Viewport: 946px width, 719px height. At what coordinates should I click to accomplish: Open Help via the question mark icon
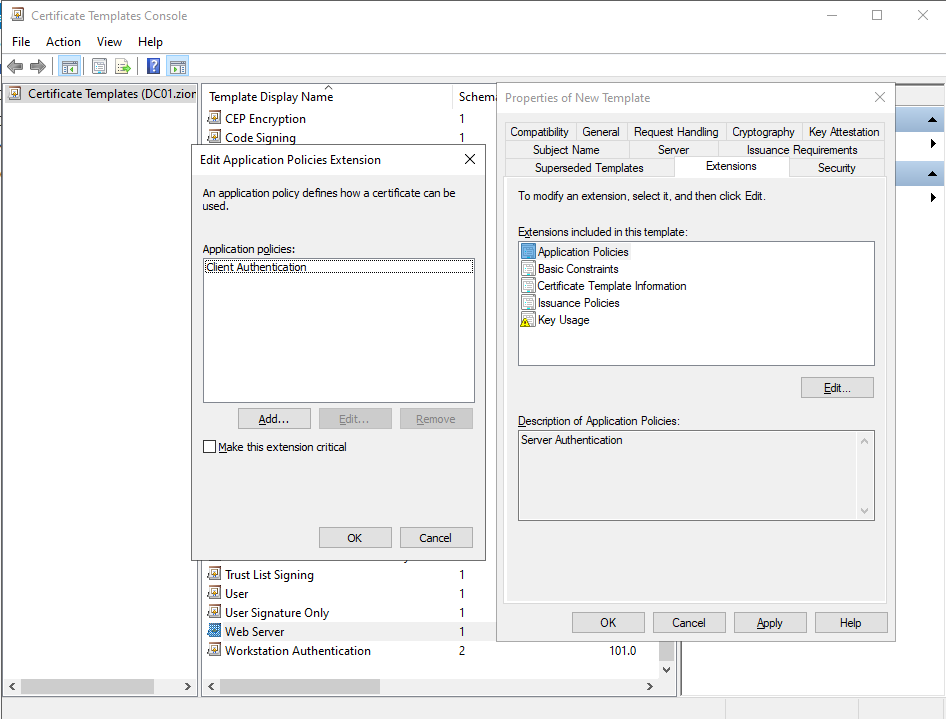(151, 66)
